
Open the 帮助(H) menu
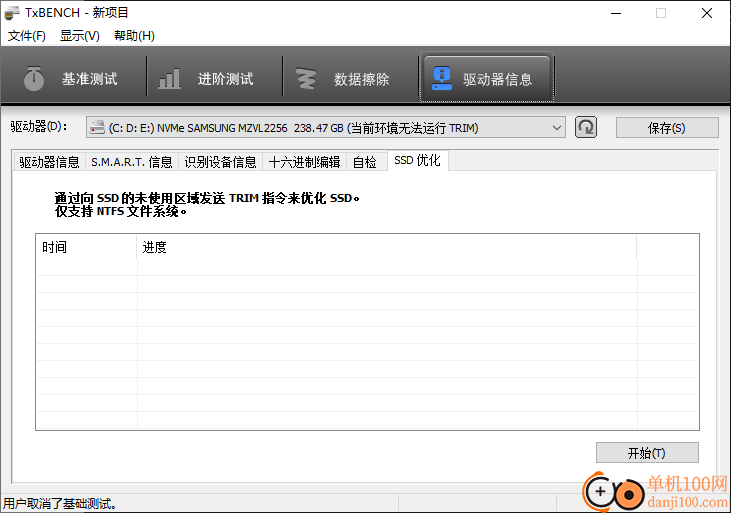(x=134, y=35)
